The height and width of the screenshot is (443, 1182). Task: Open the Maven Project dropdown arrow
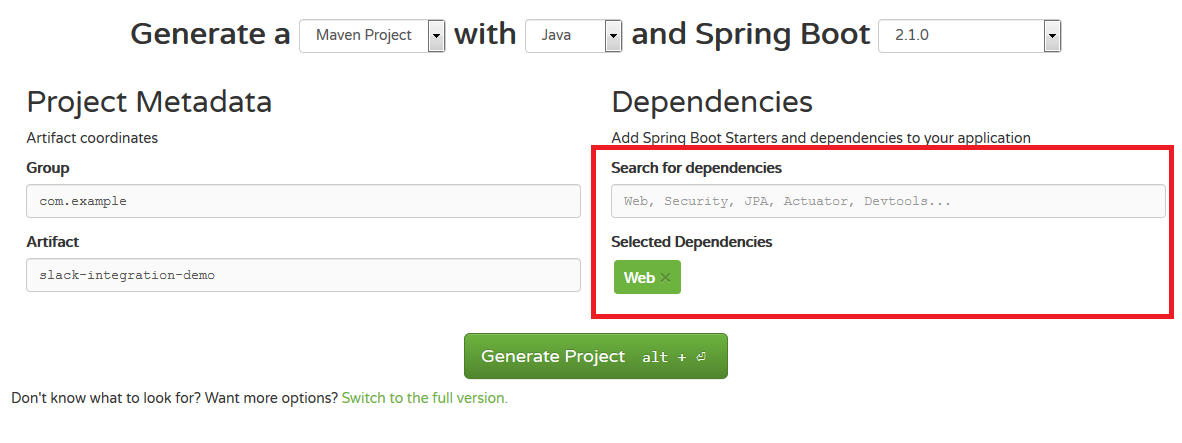436,35
